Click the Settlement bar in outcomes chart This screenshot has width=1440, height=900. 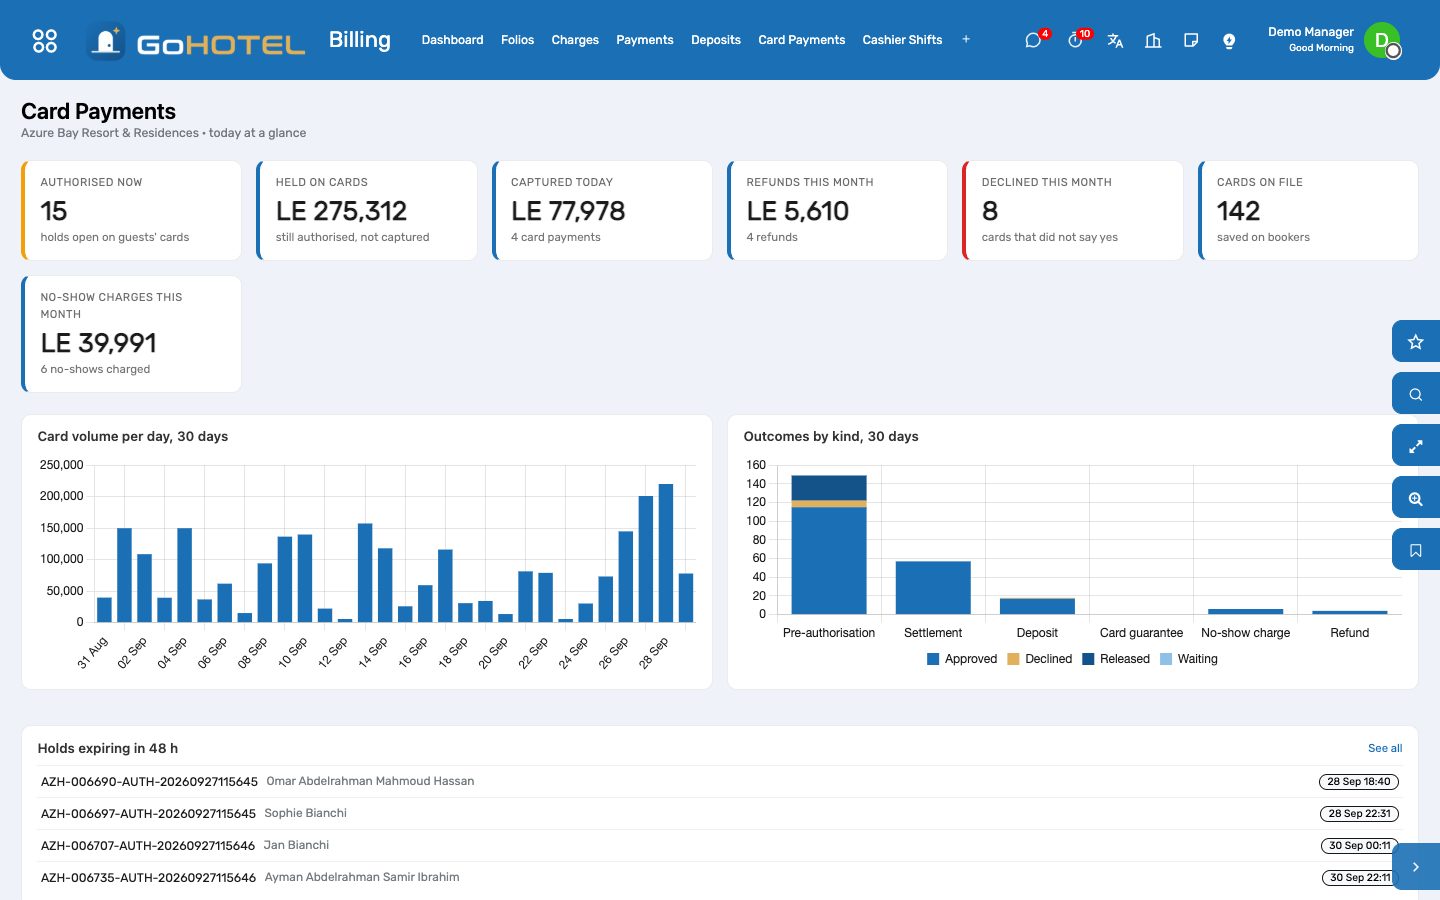tap(933, 587)
